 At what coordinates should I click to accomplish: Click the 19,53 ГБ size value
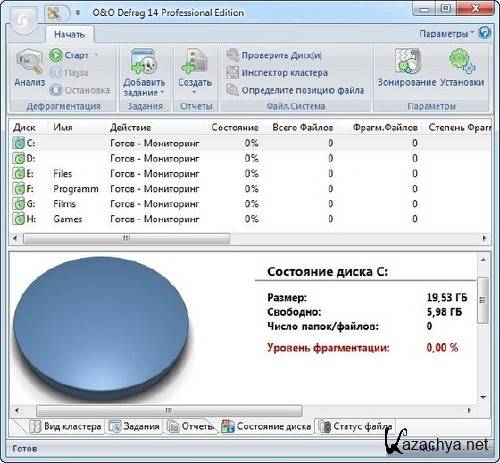447,297
